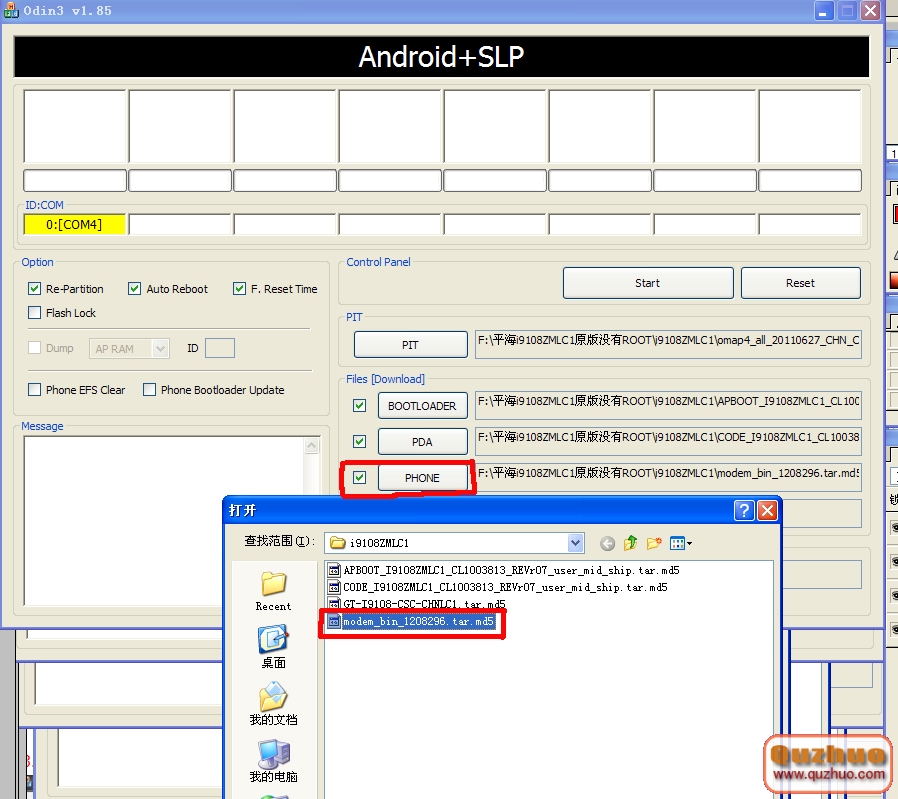Expand the 查找范围 folder dropdown

(x=576, y=543)
